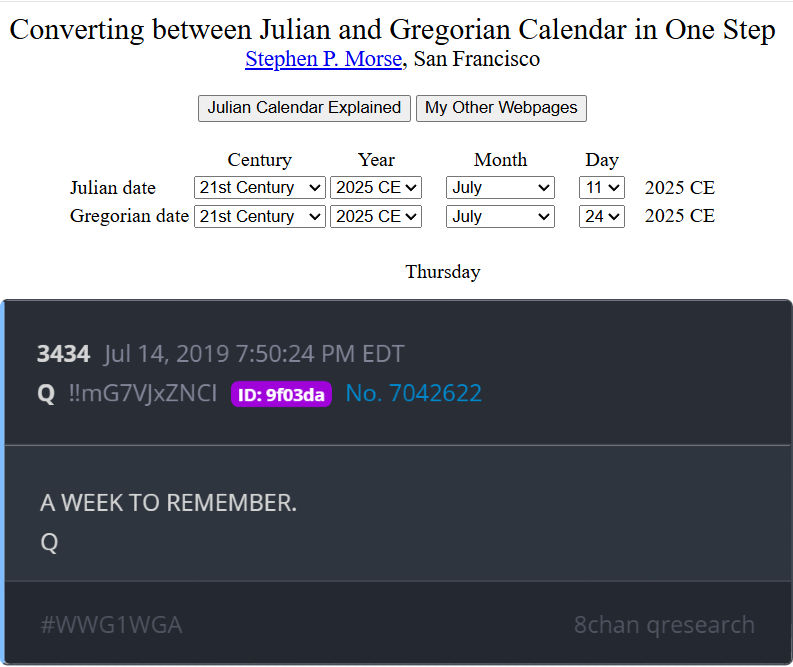Viewport: 793px width, 667px height.
Task: Click the 8chan qresearch source label
Action: coord(664,626)
